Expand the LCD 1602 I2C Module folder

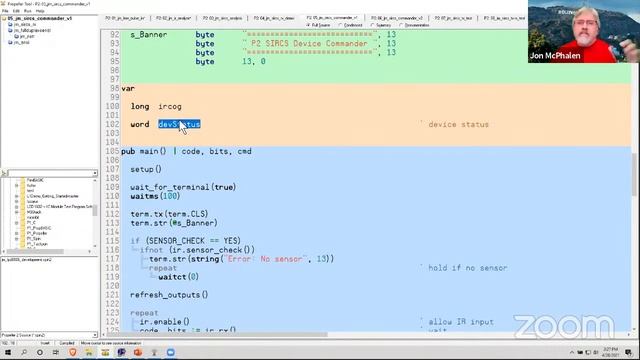point(17,207)
